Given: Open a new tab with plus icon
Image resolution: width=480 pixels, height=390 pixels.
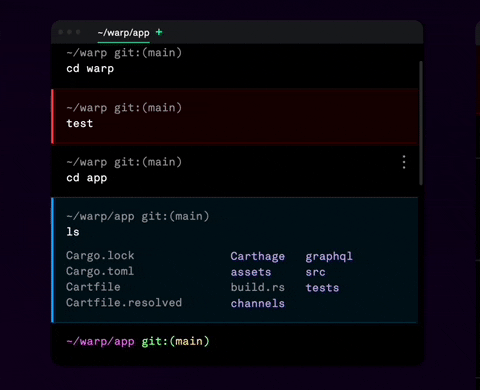Looking at the screenshot, I should coord(159,32).
